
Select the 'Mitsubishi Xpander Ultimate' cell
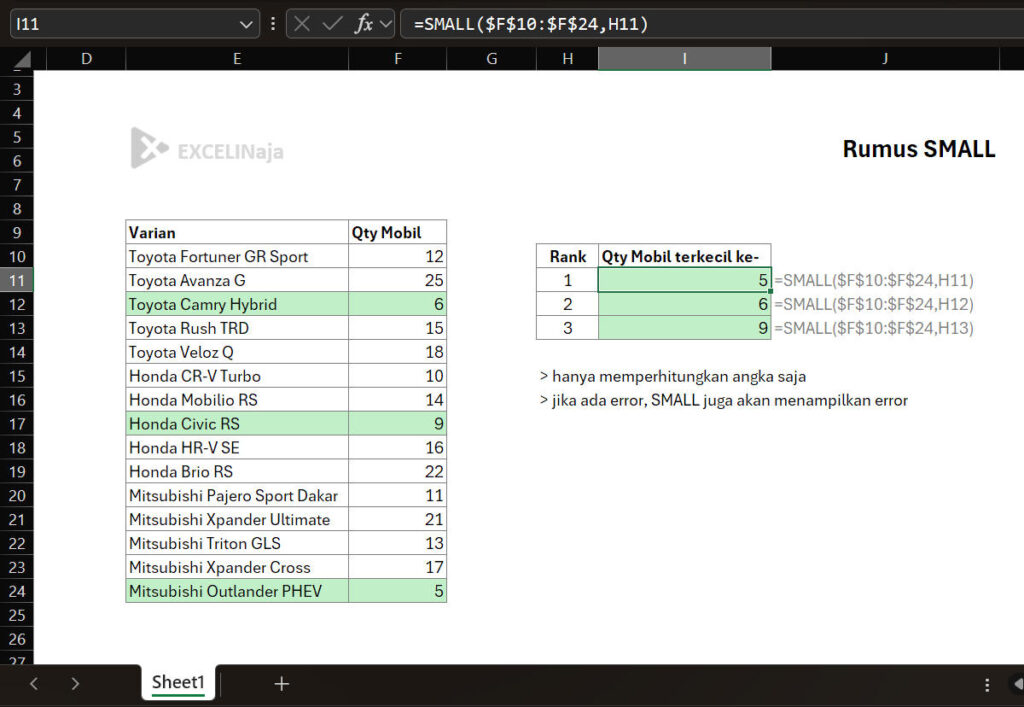(237, 520)
